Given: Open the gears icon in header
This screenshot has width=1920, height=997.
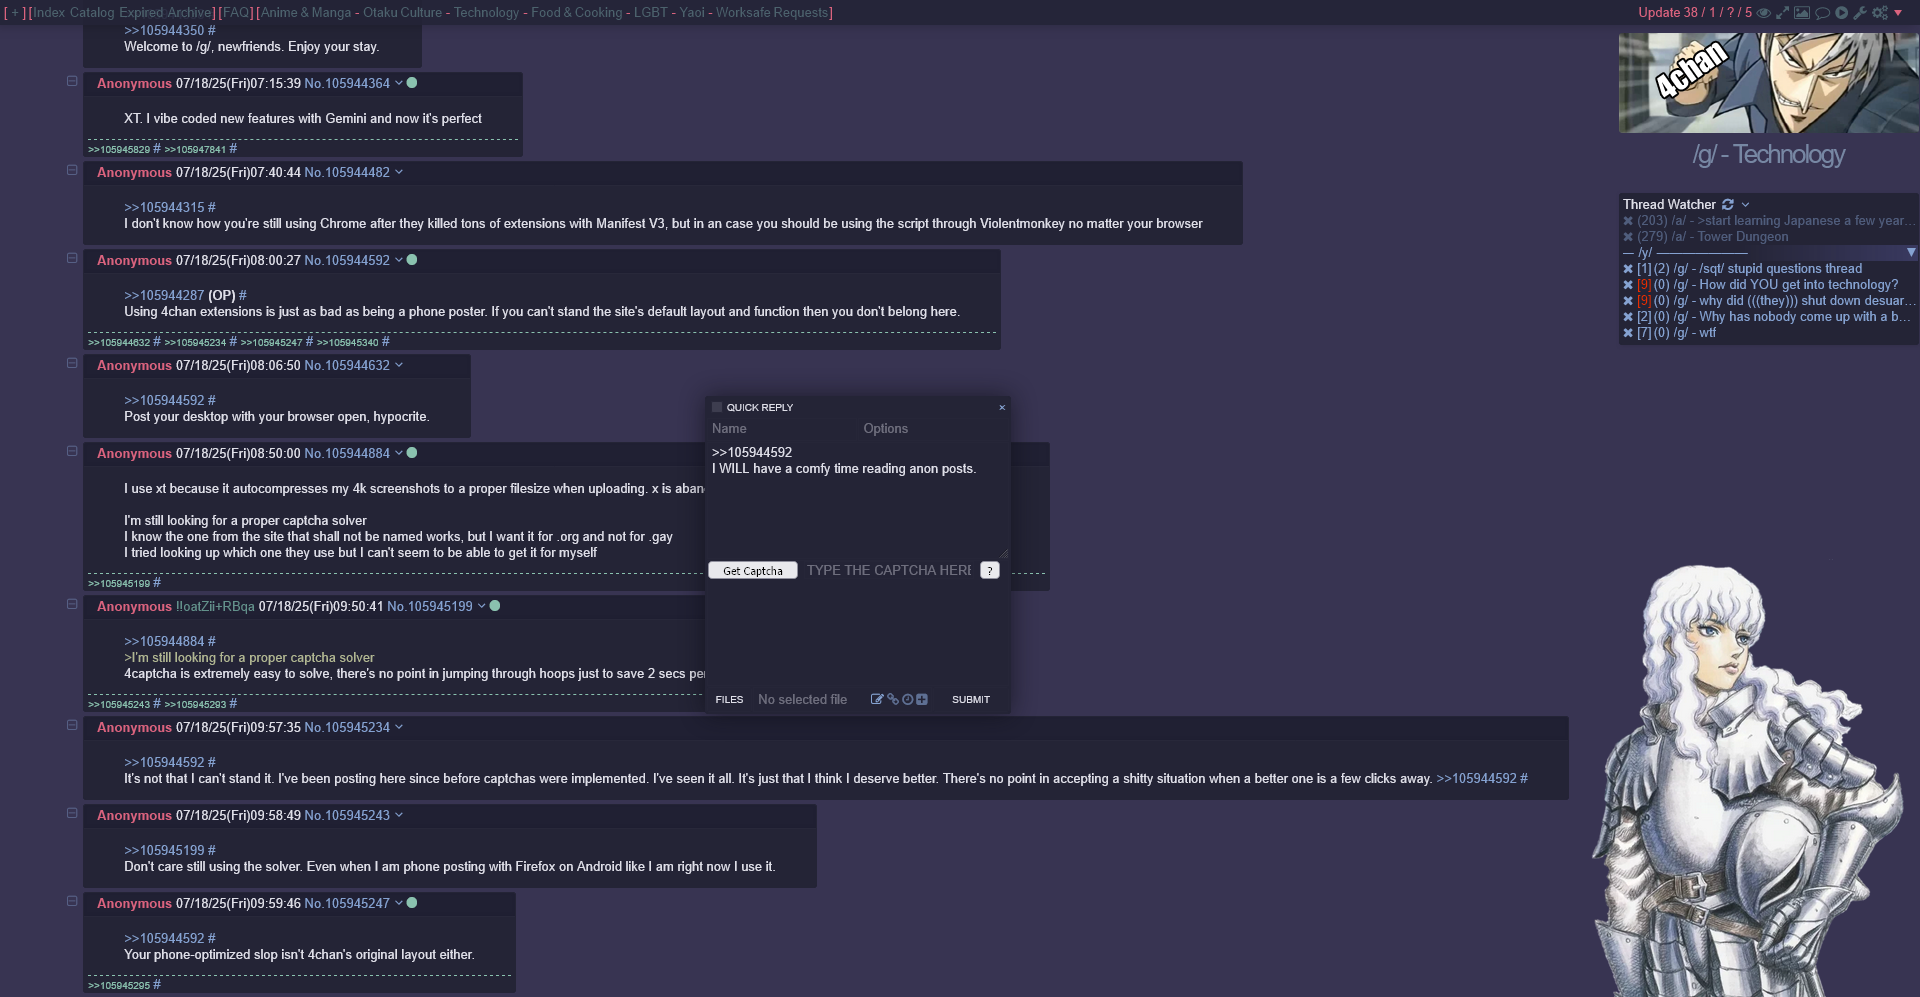Looking at the screenshot, I should tap(1880, 13).
